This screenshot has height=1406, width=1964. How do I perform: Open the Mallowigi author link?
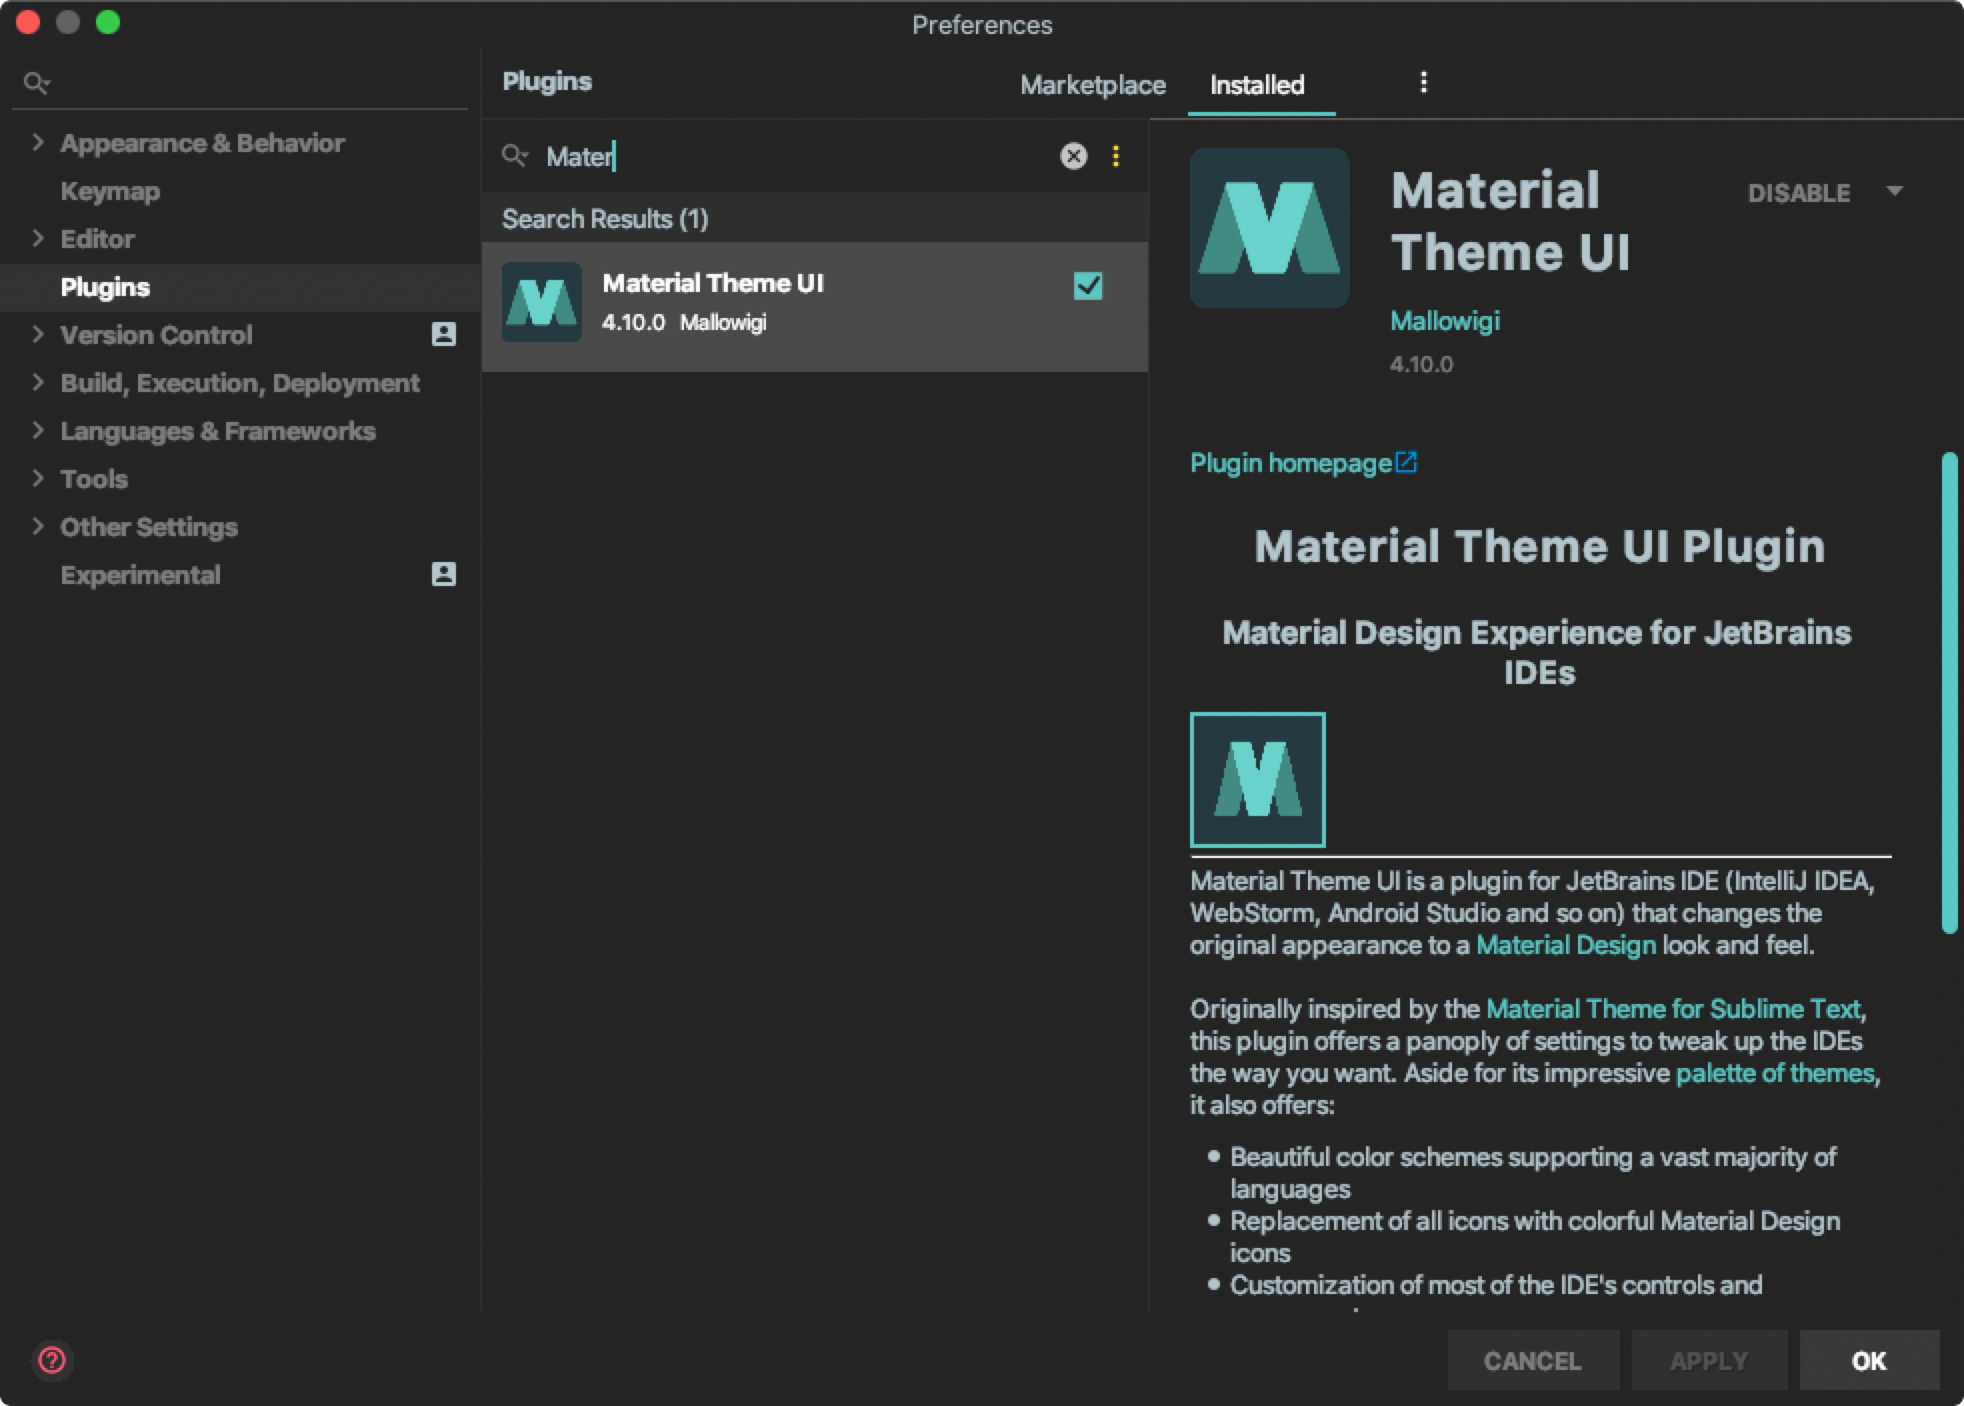tap(1445, 321)
